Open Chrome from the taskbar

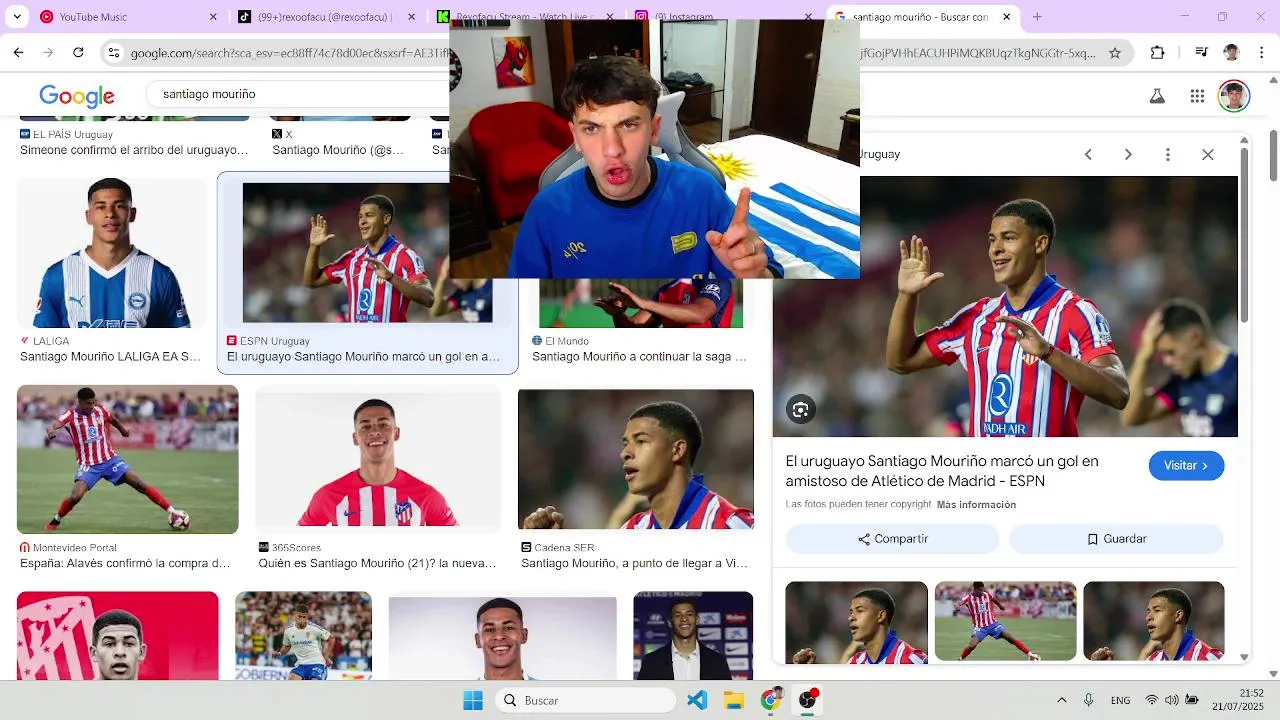click(771, 700)
